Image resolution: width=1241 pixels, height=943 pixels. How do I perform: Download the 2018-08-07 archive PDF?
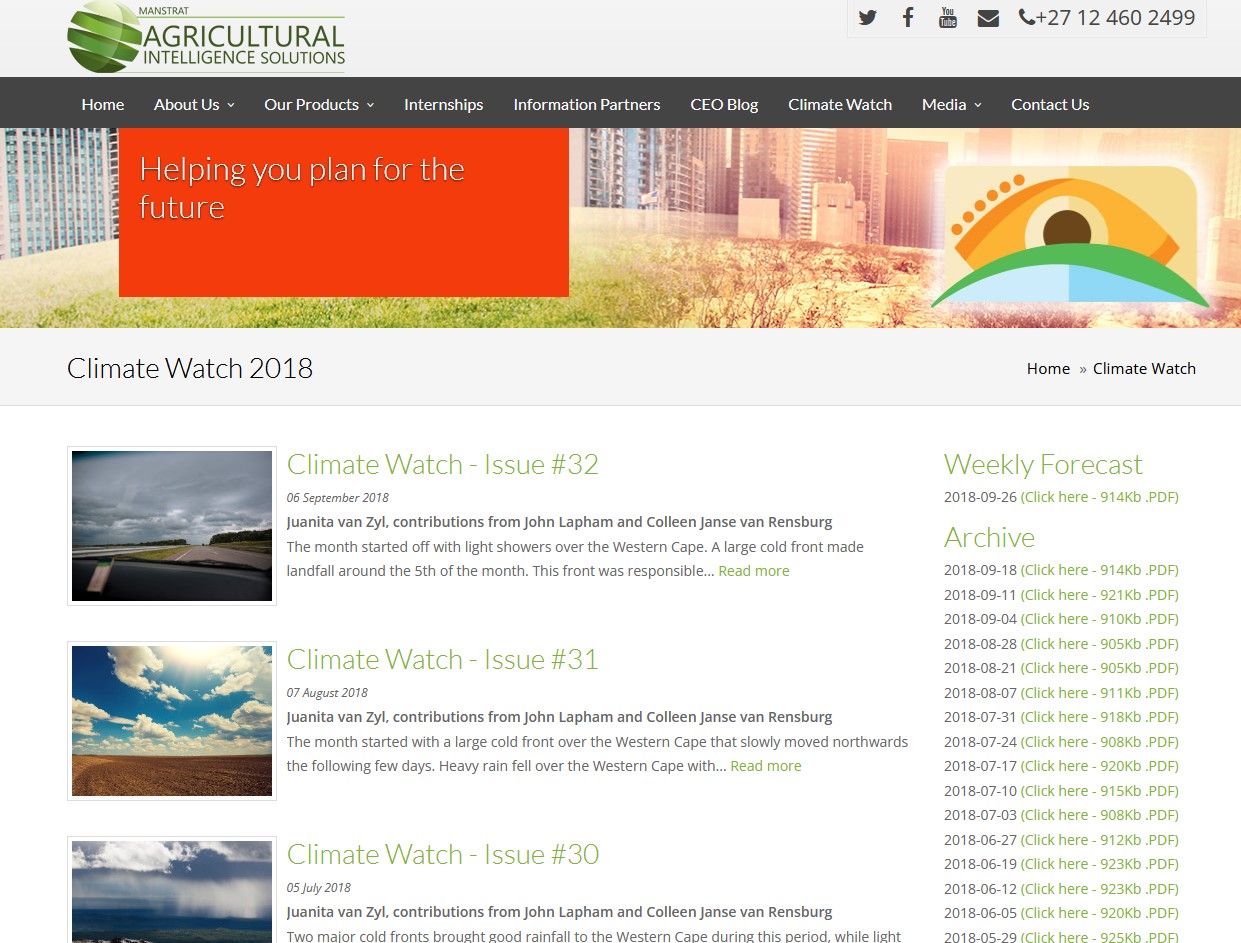point(1099,693)
